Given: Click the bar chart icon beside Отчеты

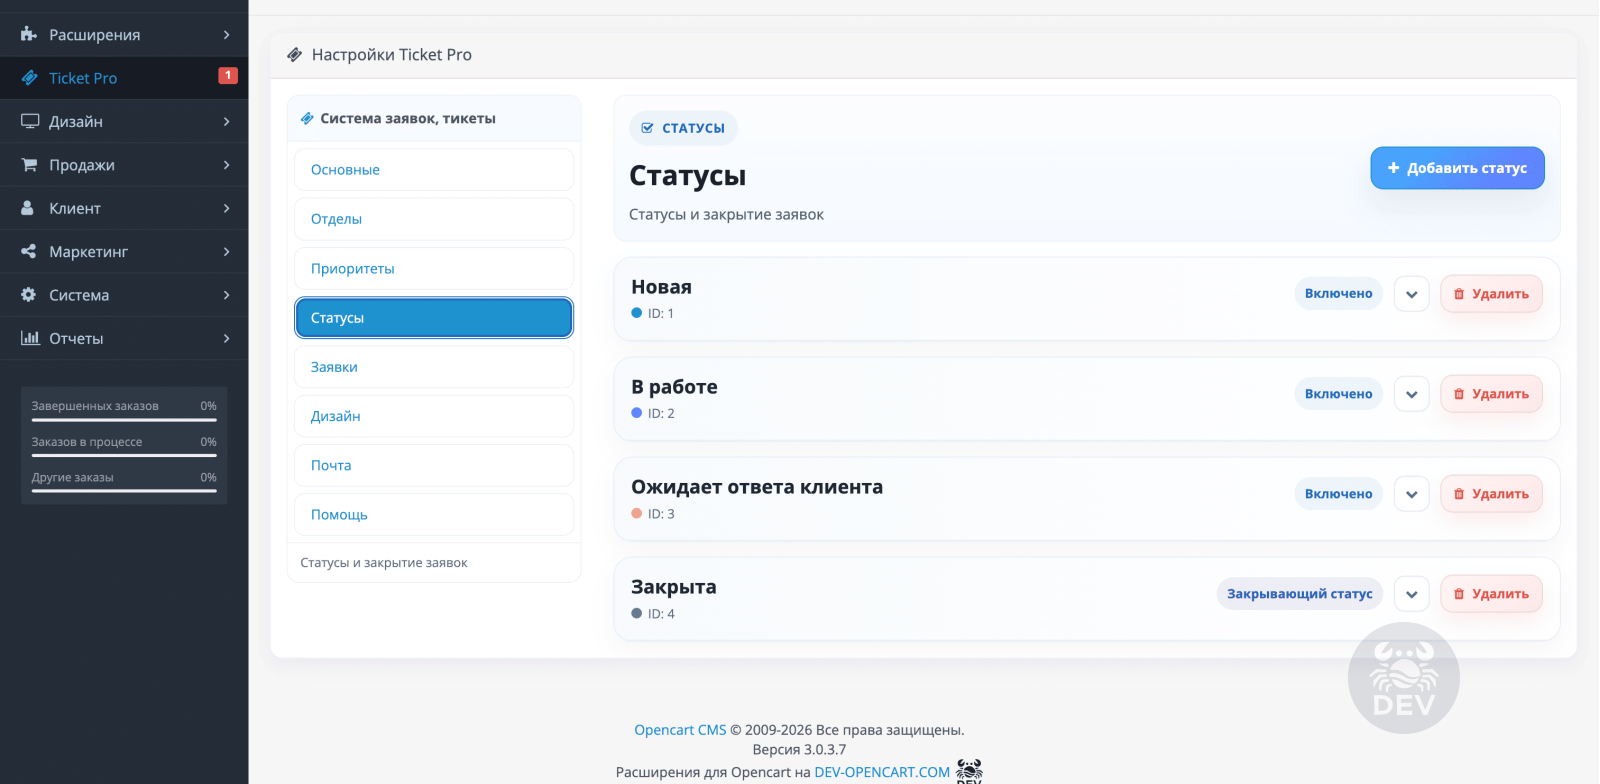Looking at the screenshot, I should pos(30,338).
